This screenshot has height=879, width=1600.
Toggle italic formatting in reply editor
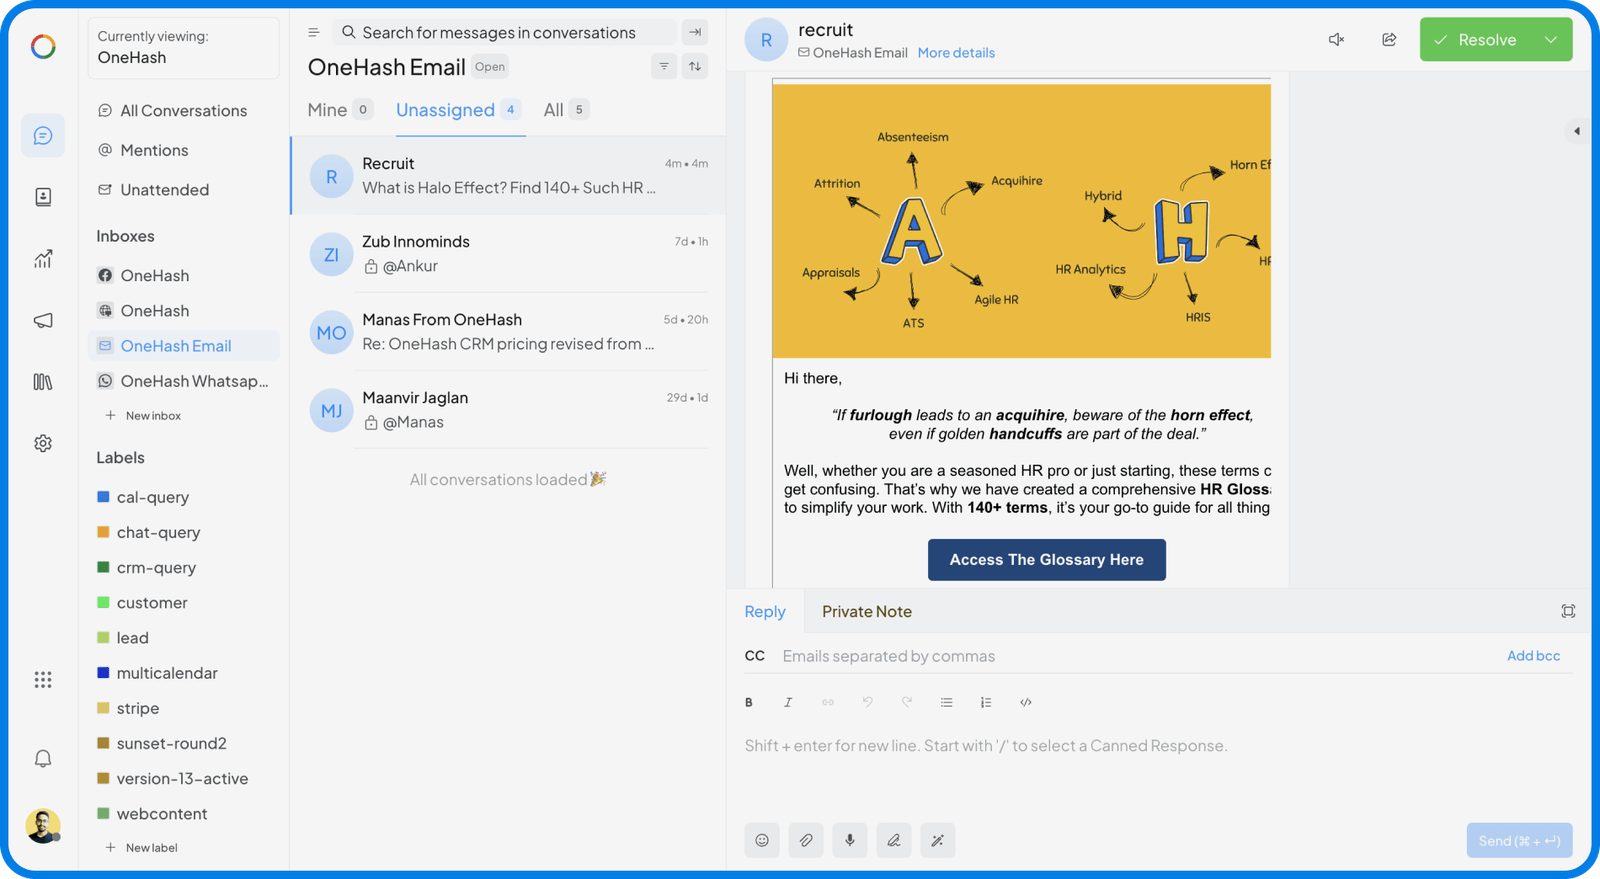point(788,702)
